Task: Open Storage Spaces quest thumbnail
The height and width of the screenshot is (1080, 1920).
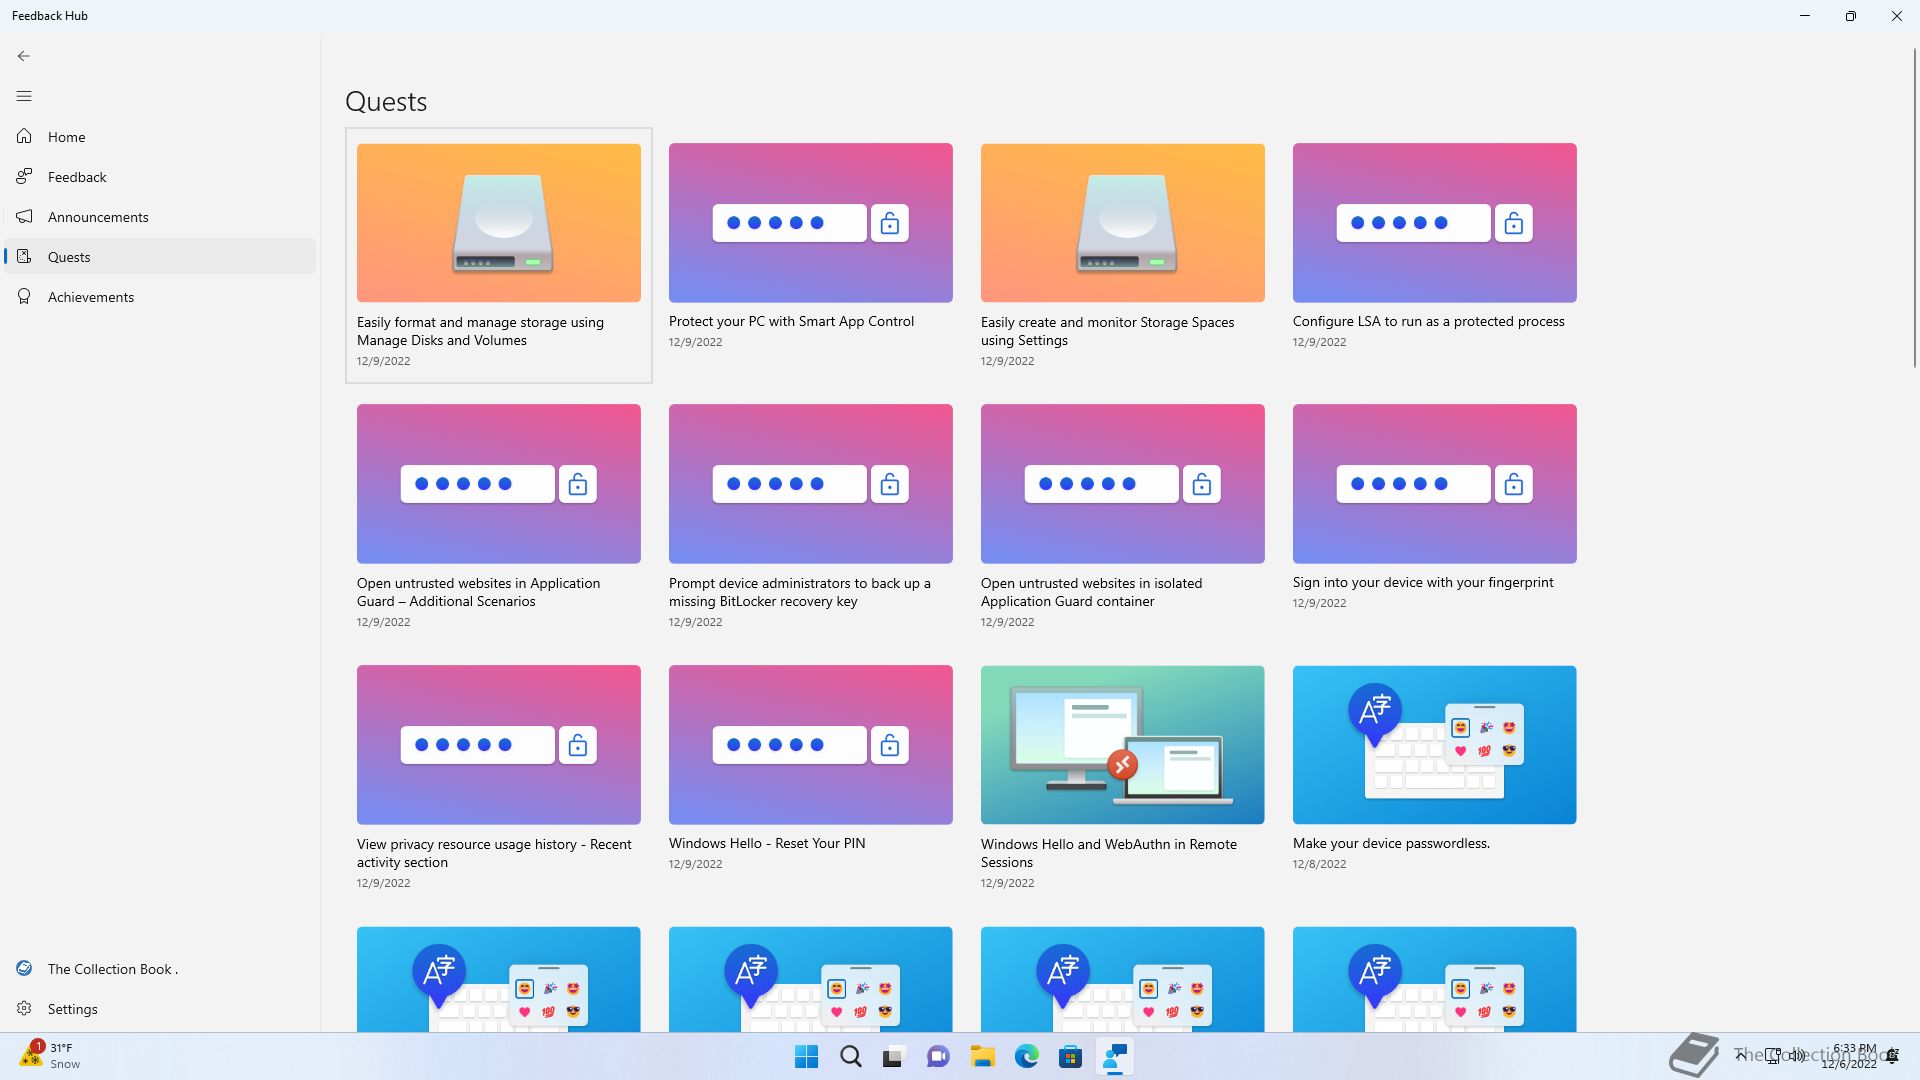Action: (x=1123, y=223)
